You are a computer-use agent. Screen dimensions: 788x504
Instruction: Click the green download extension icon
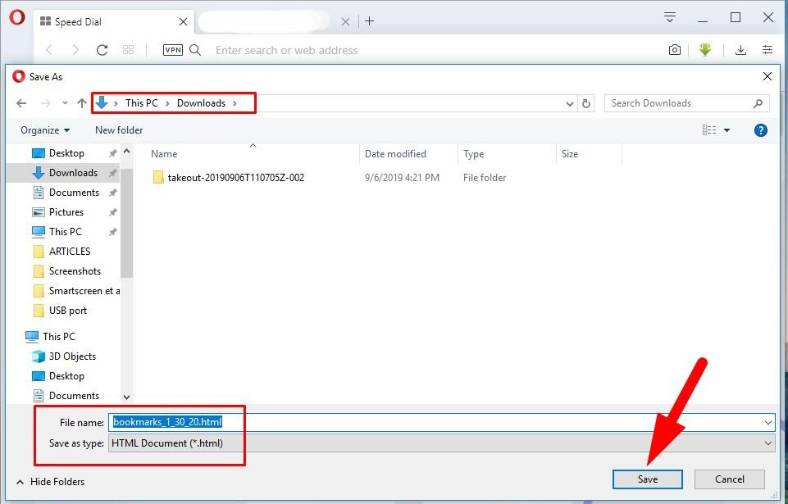(705, 49)
